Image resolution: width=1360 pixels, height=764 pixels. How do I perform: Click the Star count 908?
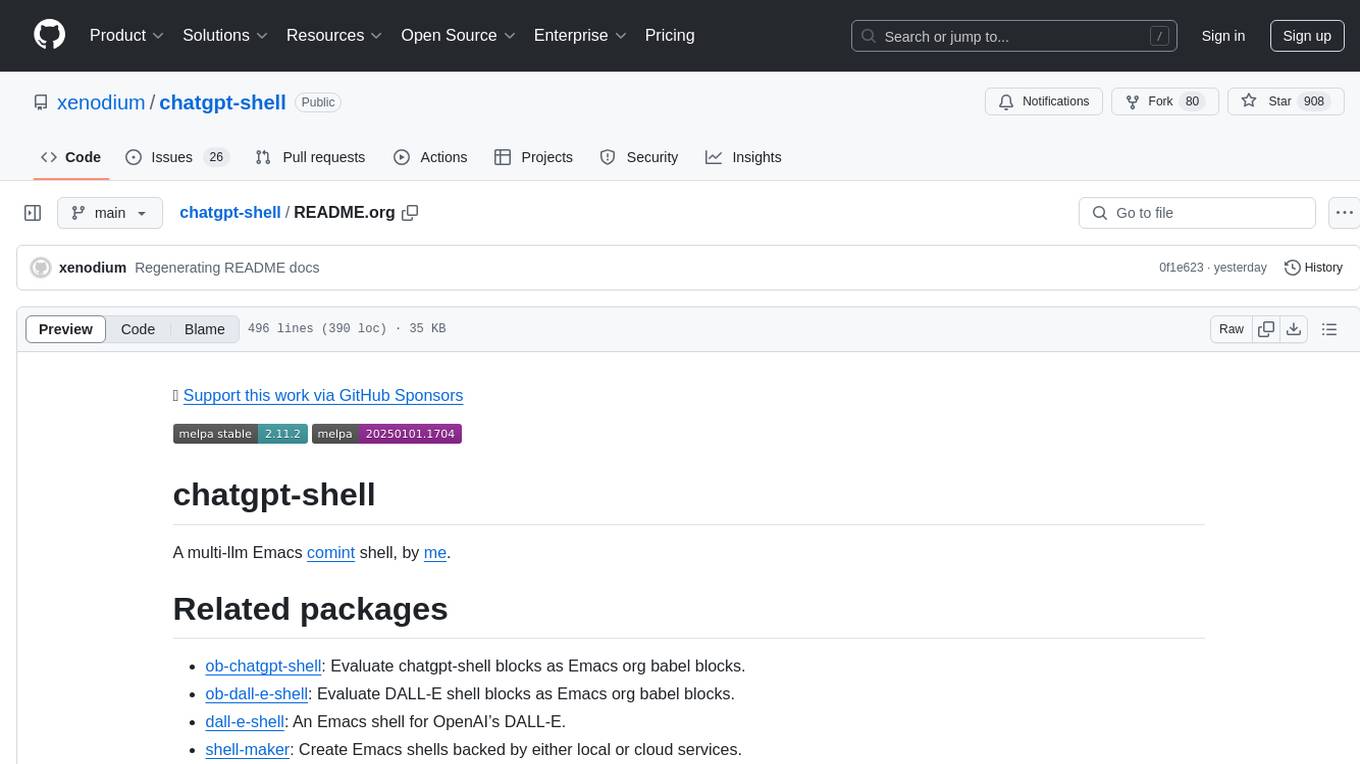pyautogui.click(x=1314, y=102)
